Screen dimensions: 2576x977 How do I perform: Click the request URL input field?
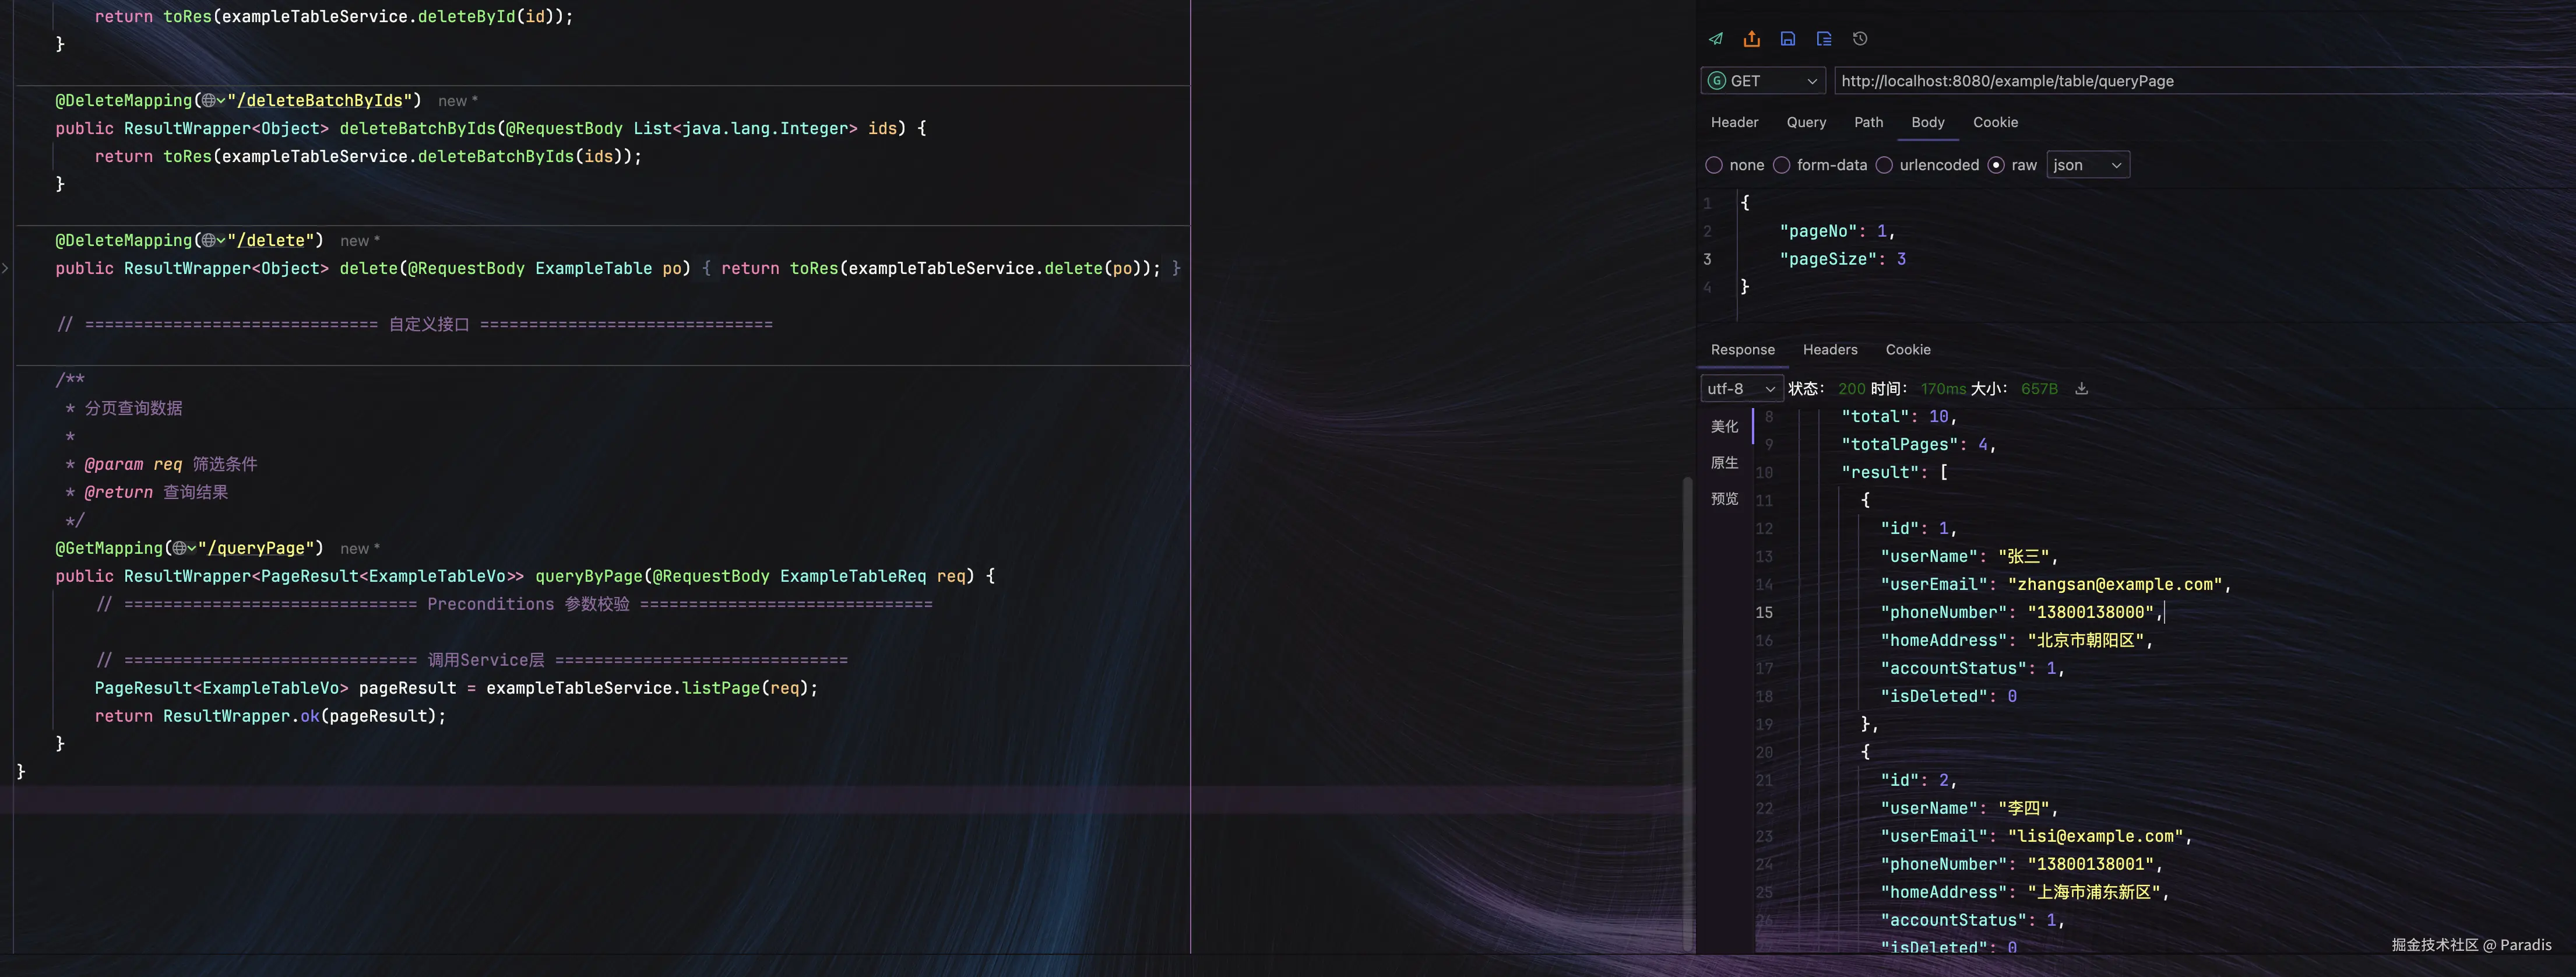tap(2200, 81)
